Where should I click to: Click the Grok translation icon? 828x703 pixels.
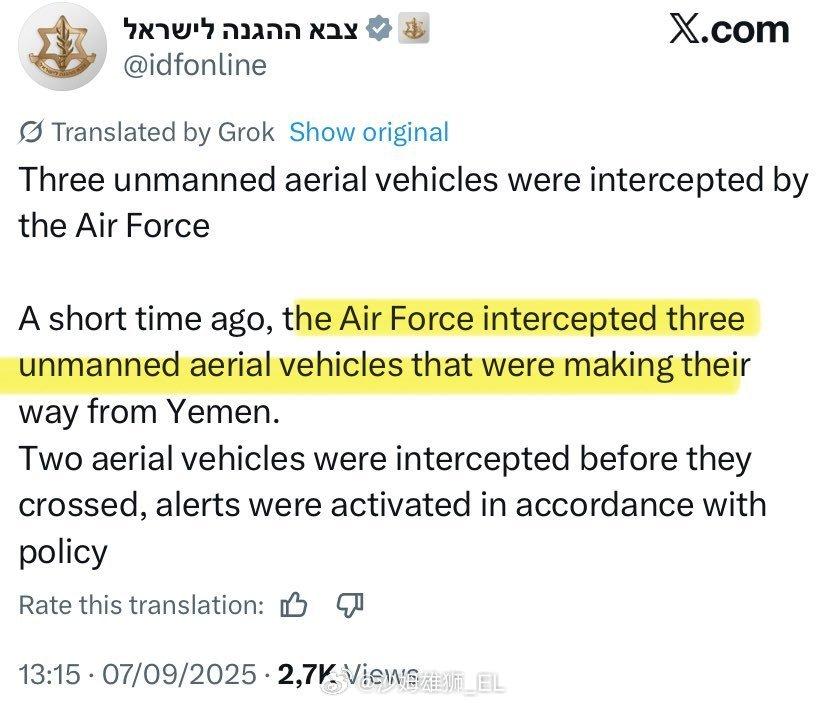[x=31, y=132]
